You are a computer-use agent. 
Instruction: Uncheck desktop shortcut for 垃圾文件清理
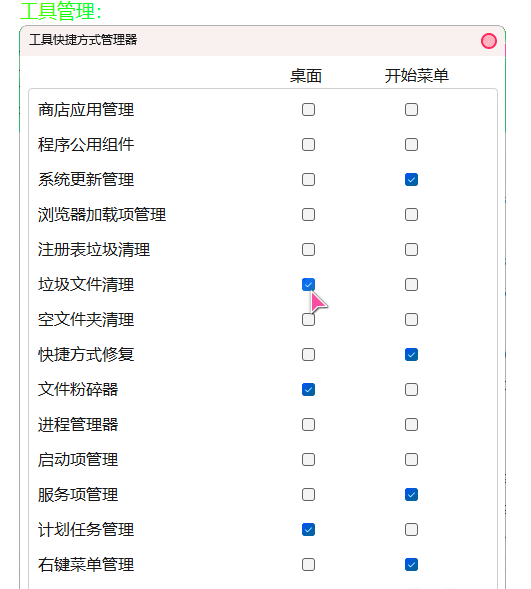tap(308, 284)
